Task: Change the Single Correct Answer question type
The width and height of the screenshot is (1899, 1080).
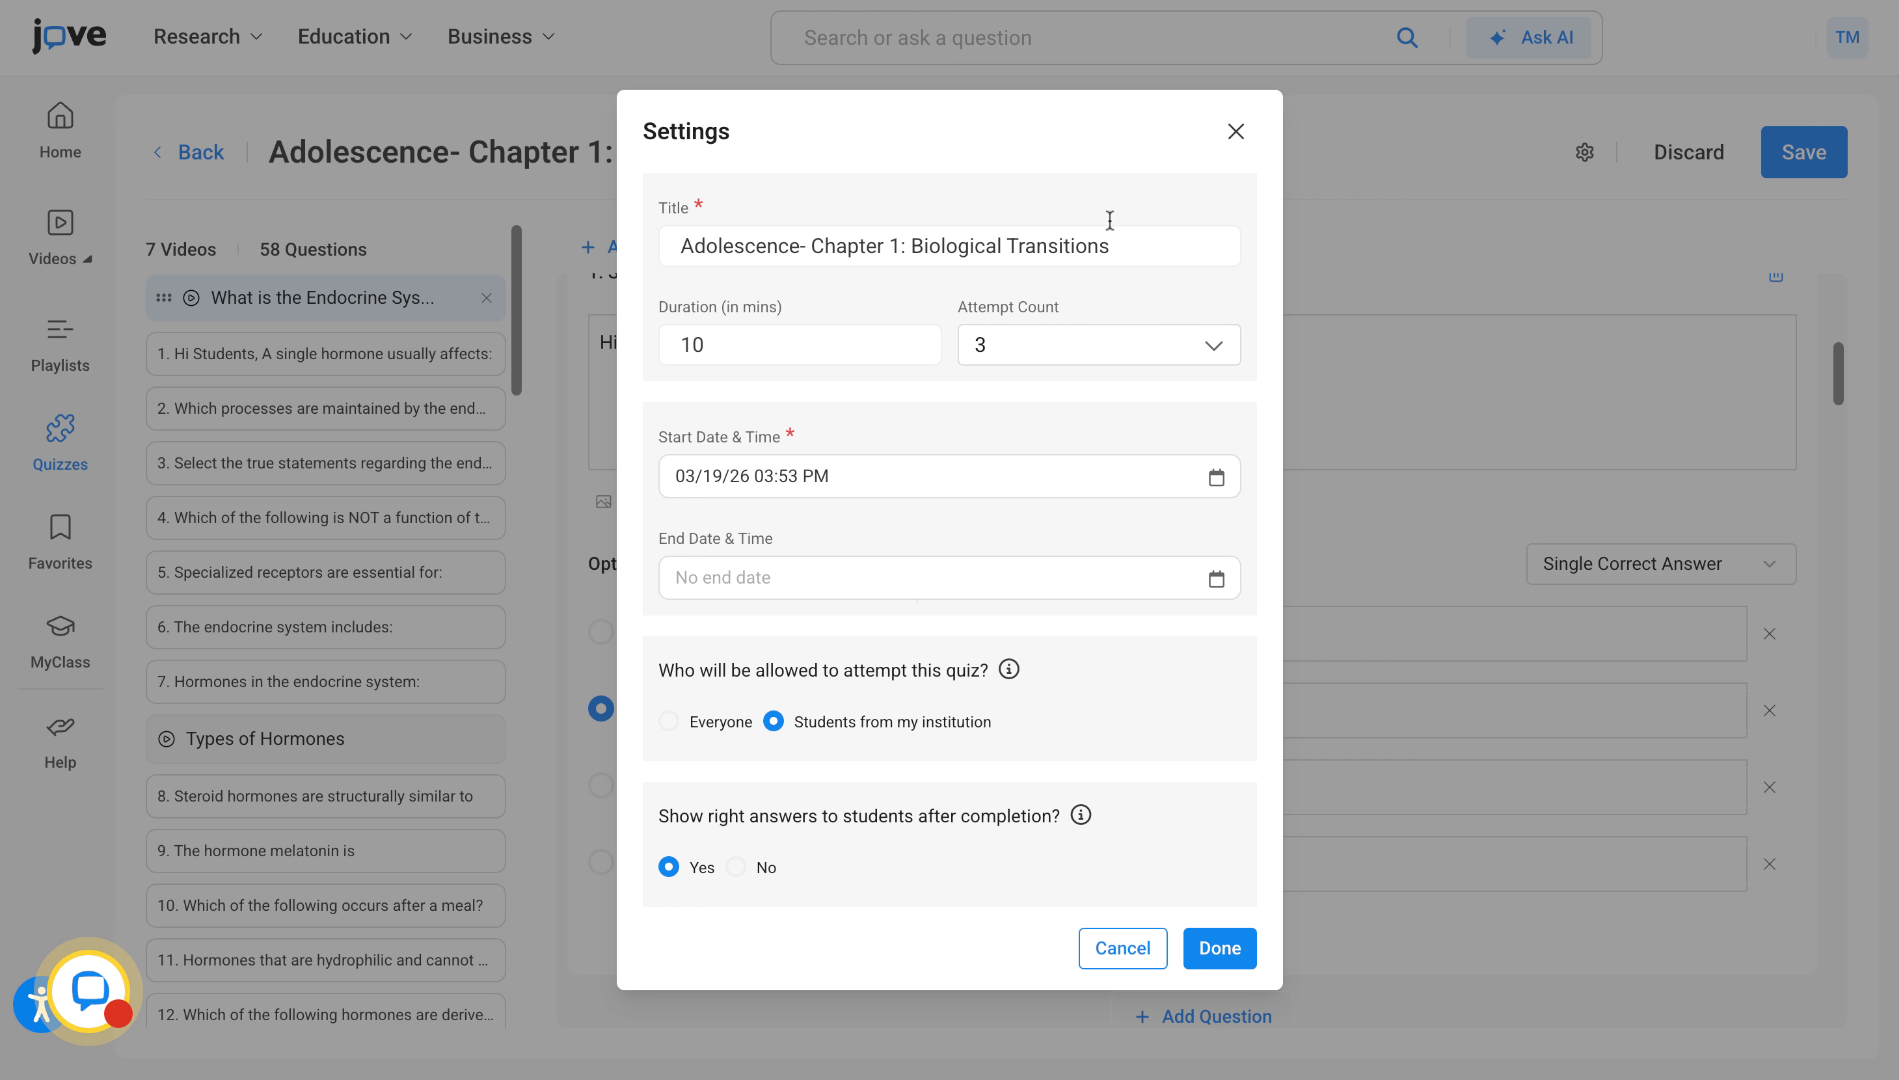Action: click(x=1660, y=564)
